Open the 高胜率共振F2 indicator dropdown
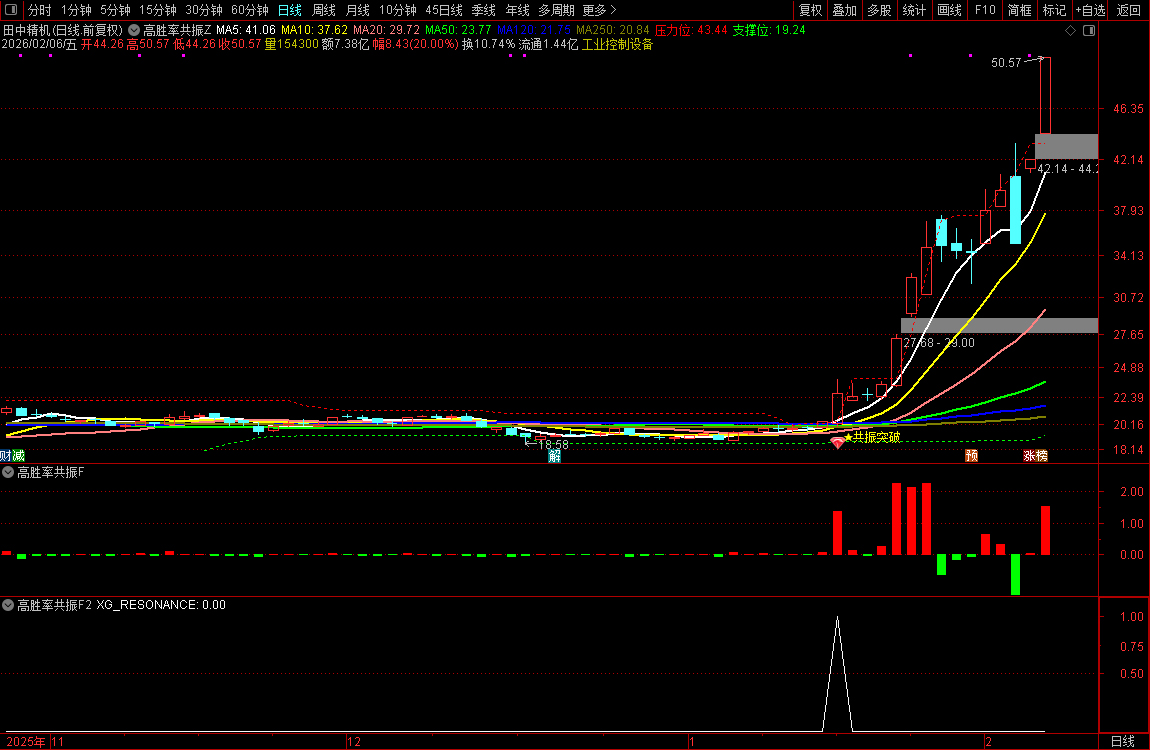 (x=8, y=605)
